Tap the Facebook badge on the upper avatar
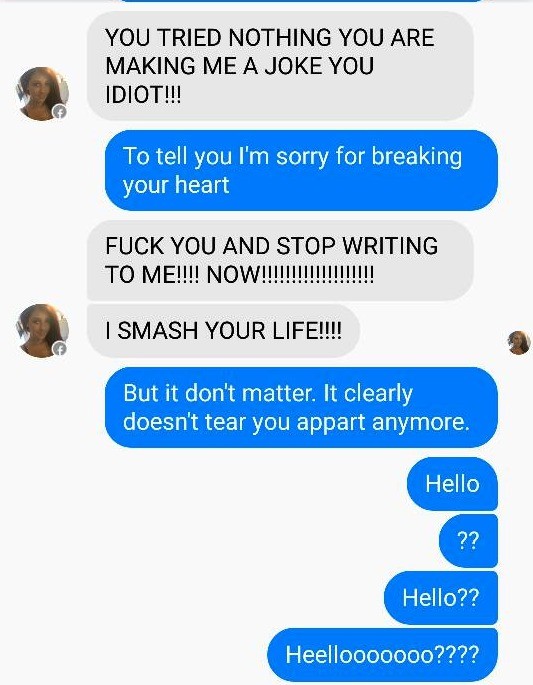 (x=60, y=112)
